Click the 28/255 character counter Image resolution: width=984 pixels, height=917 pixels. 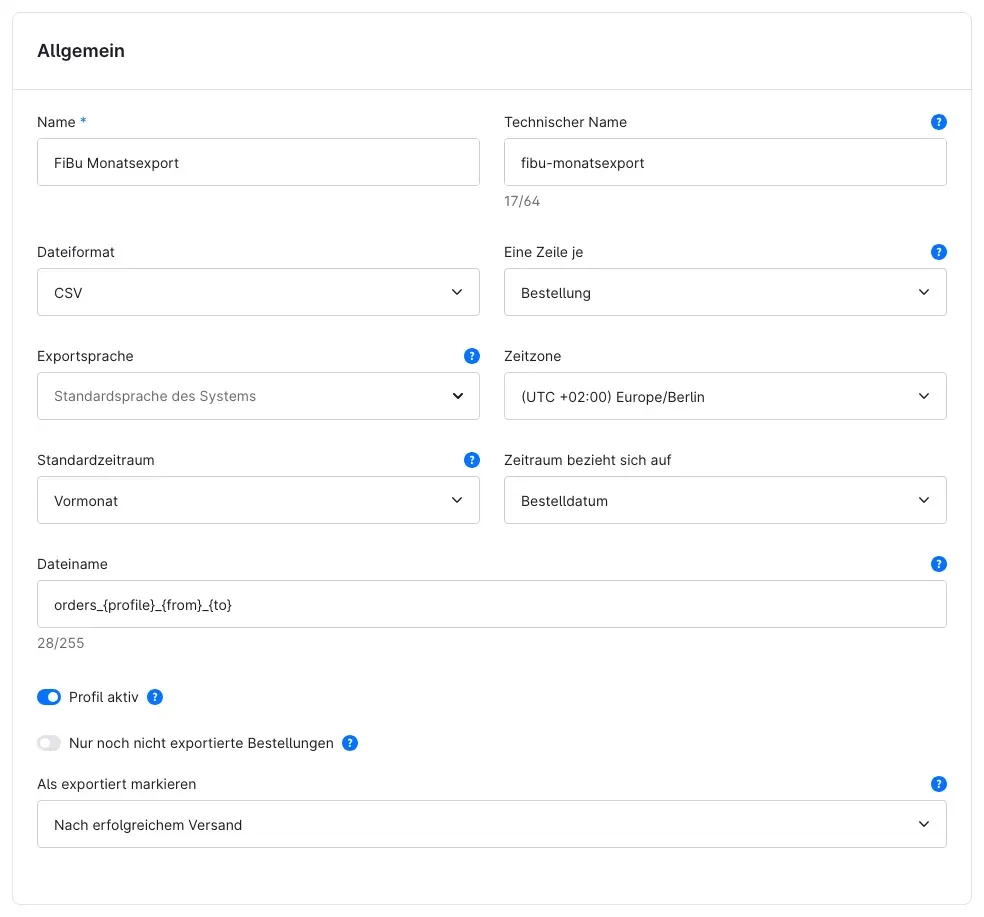coord(60,643)
